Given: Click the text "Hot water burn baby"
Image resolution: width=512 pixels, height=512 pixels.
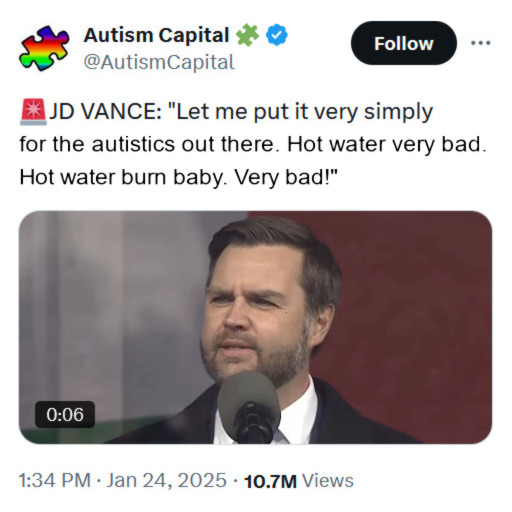Looking at the screenshot, I should coord(121,177).
